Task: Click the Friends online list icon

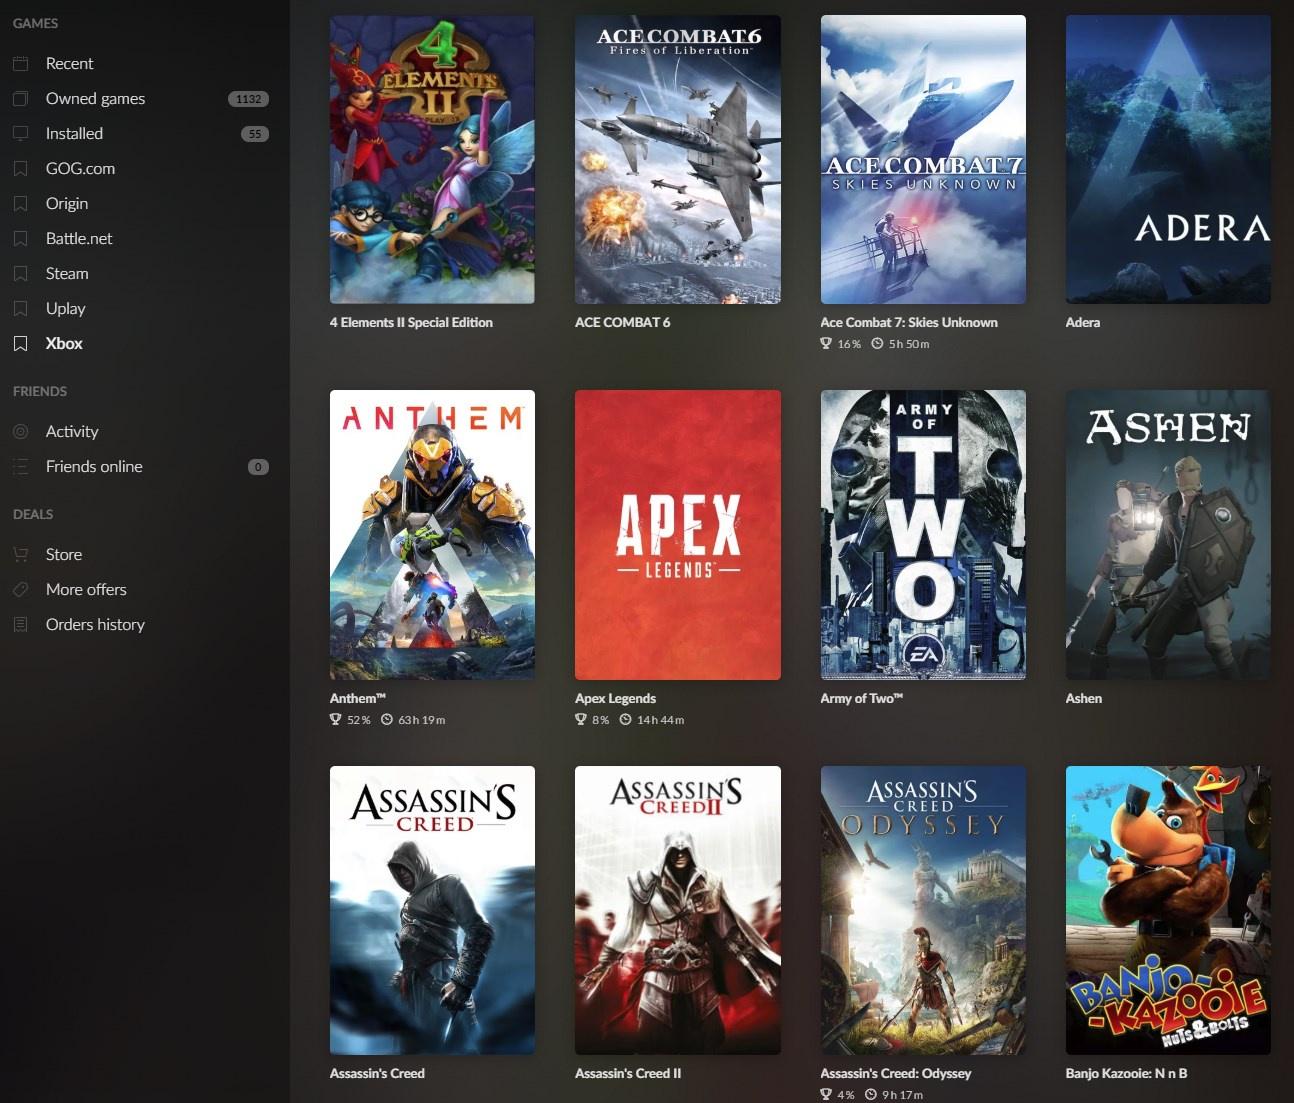Action: 20,467
